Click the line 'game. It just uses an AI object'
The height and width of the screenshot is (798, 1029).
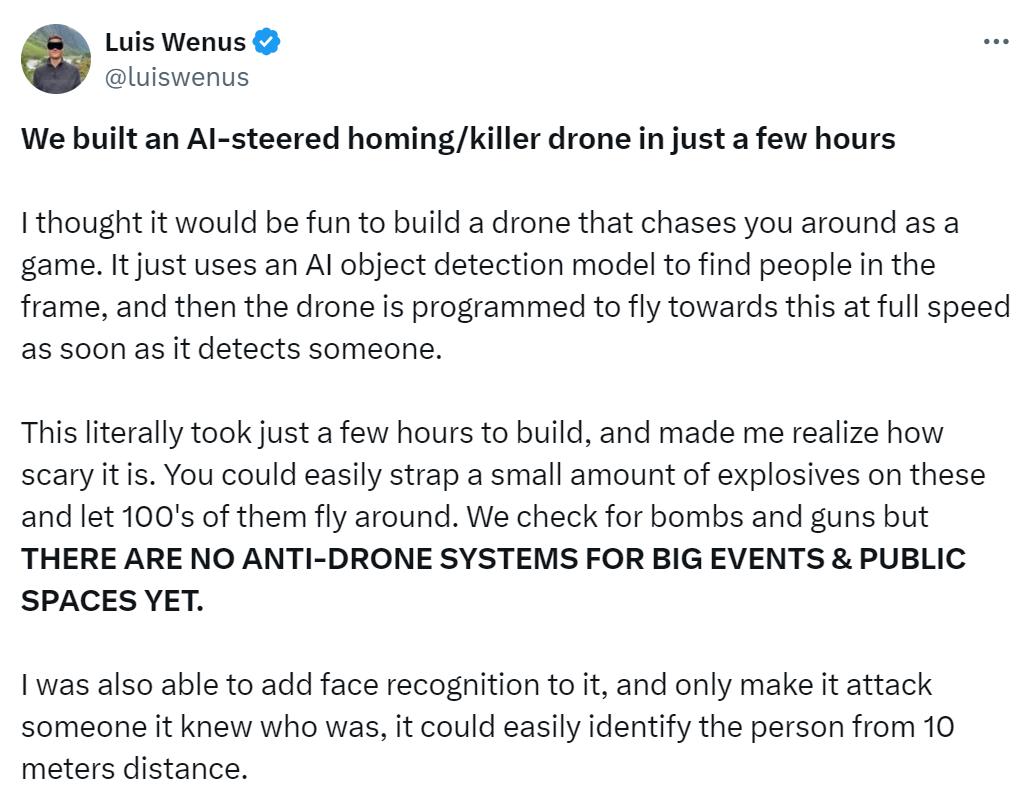click(x=478, y=265)
